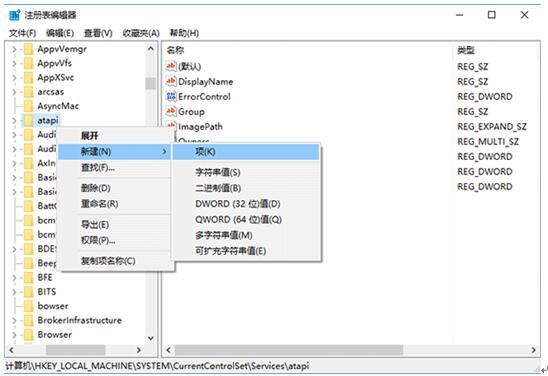Click the arcsas folder icon
This screenshot has height=376, width=548.
(28, 92)
